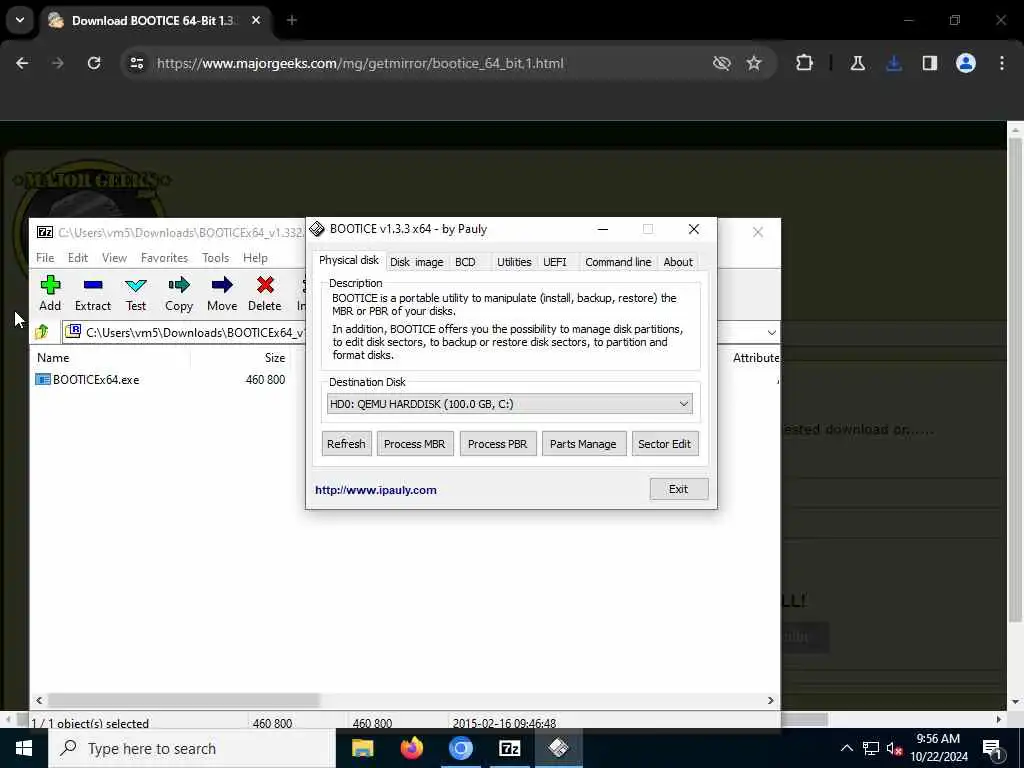Open the Edit menu in 7-Zip
The height and width of the screenshot is (768, 1024).
(78, 258)
